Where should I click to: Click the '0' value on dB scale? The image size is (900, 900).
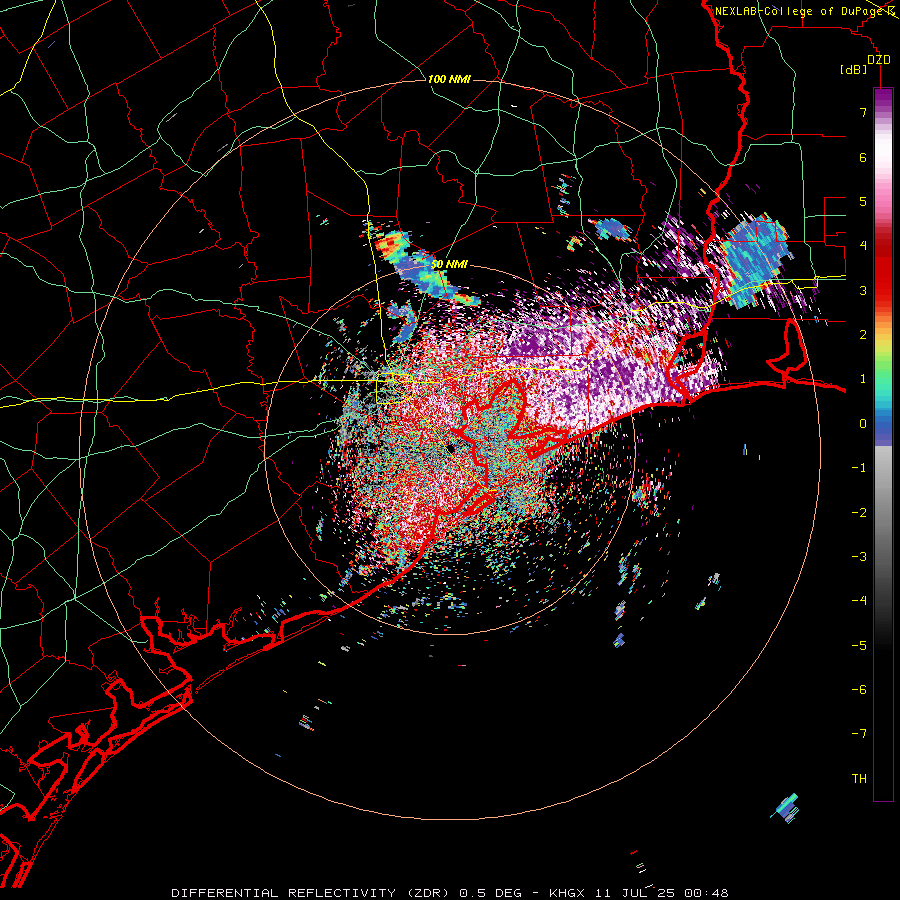863,424
